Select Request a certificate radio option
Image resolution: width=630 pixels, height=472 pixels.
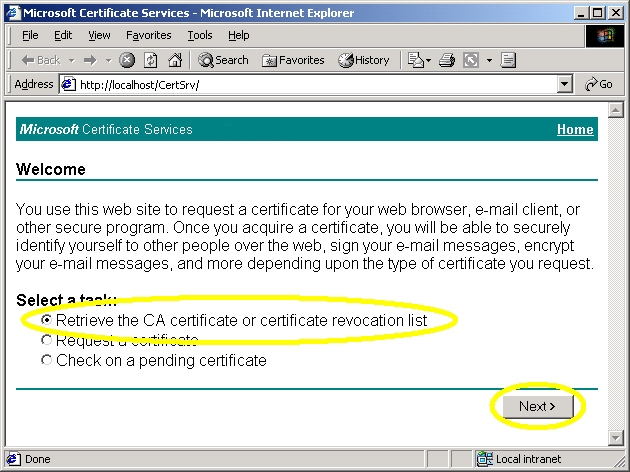[x=46, y=340]
